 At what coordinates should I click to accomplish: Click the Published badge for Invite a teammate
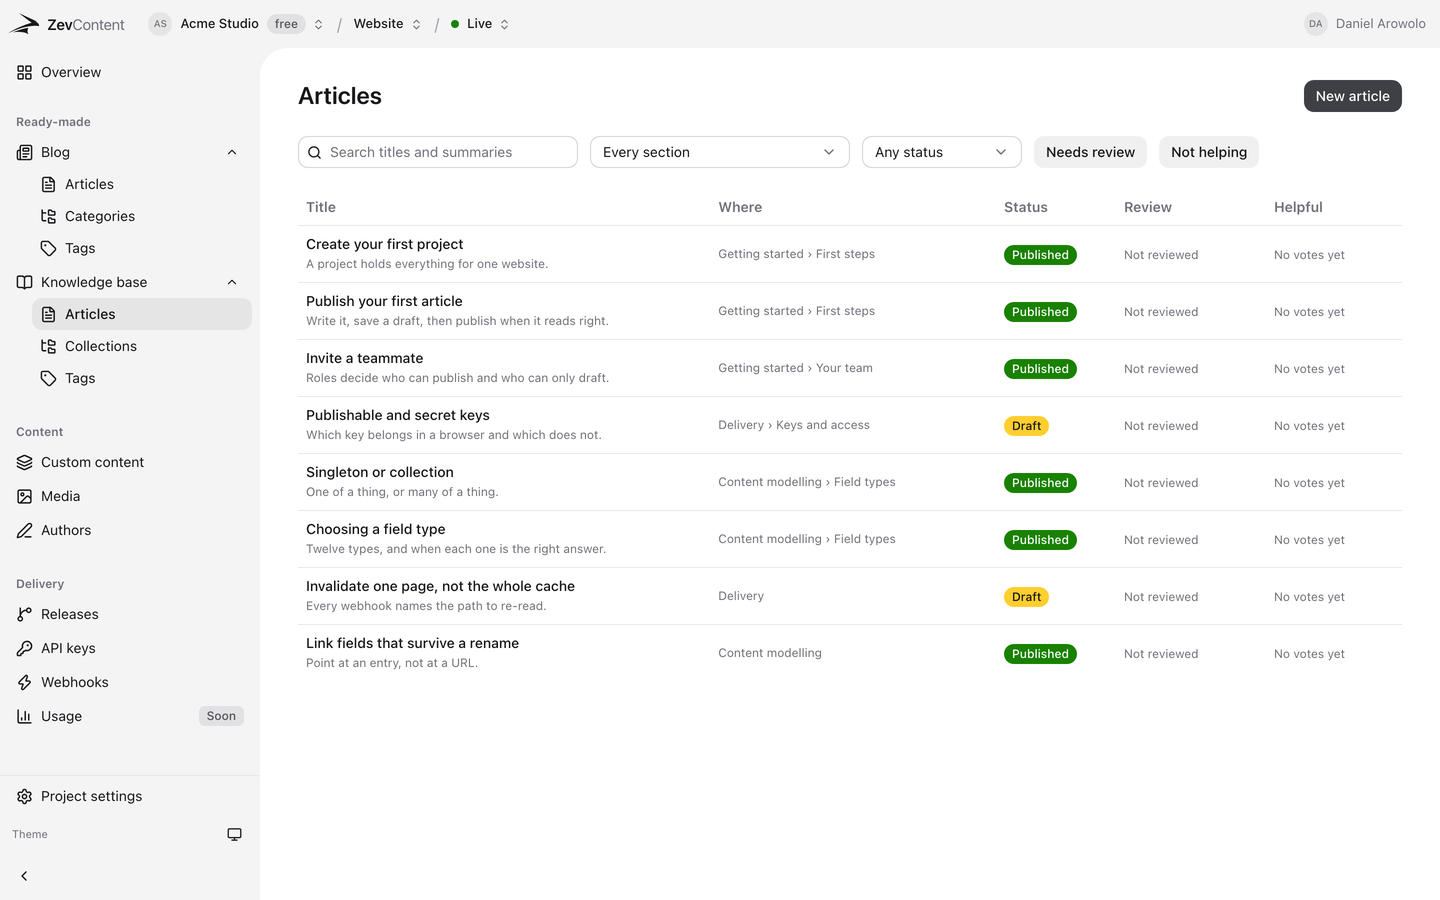(x=1040, y=369)
